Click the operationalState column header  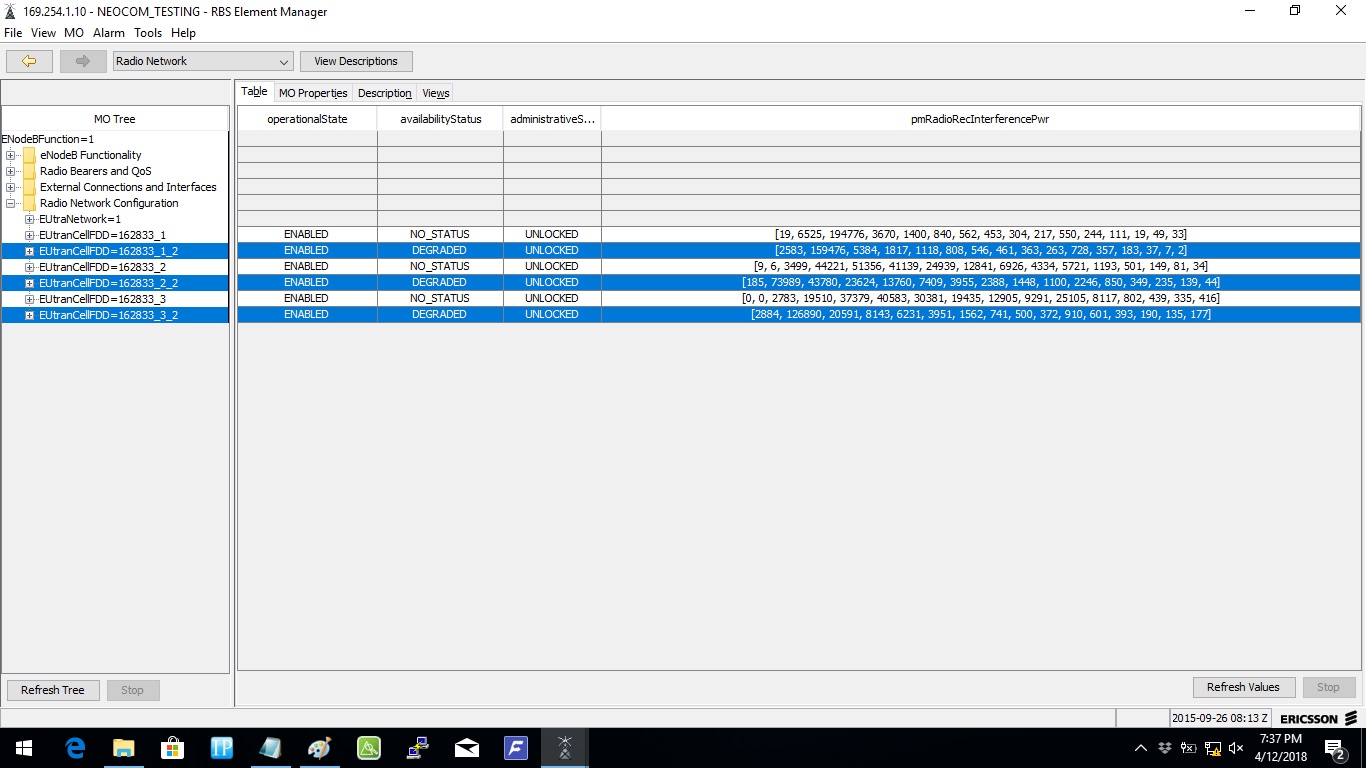(x=307, y=119)
